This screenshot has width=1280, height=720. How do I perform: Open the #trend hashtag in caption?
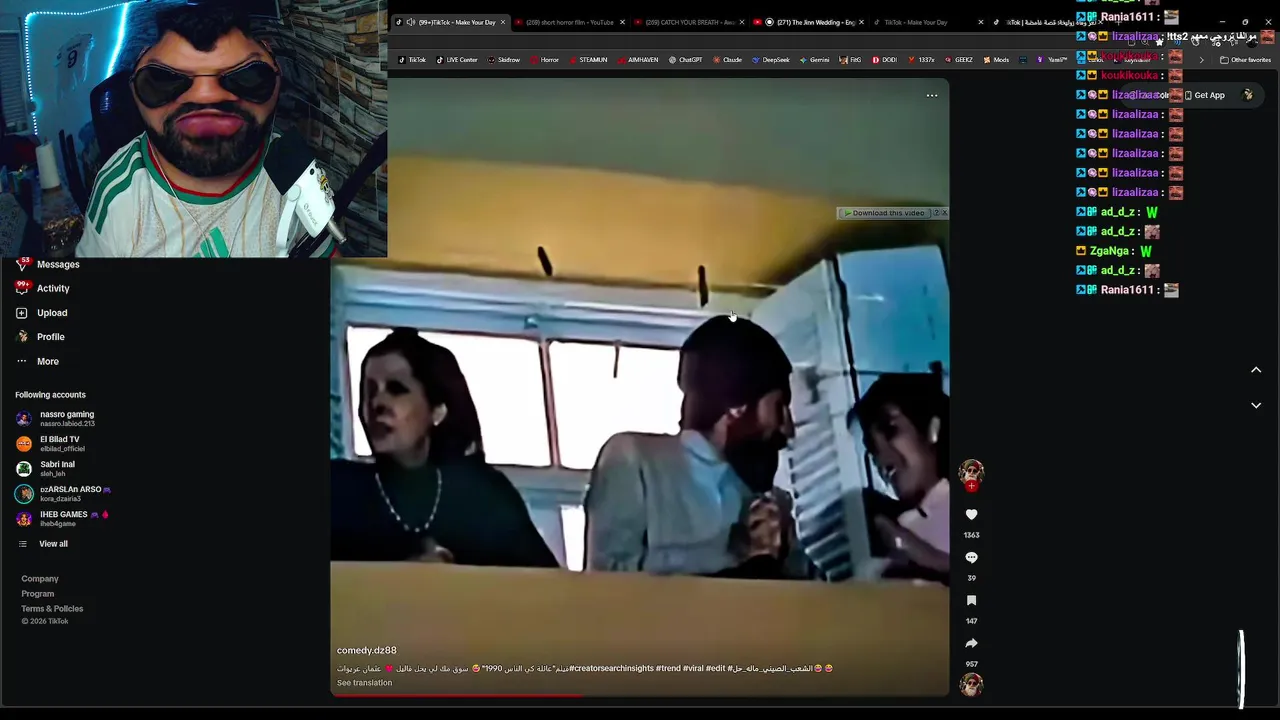tap(668, 668)
